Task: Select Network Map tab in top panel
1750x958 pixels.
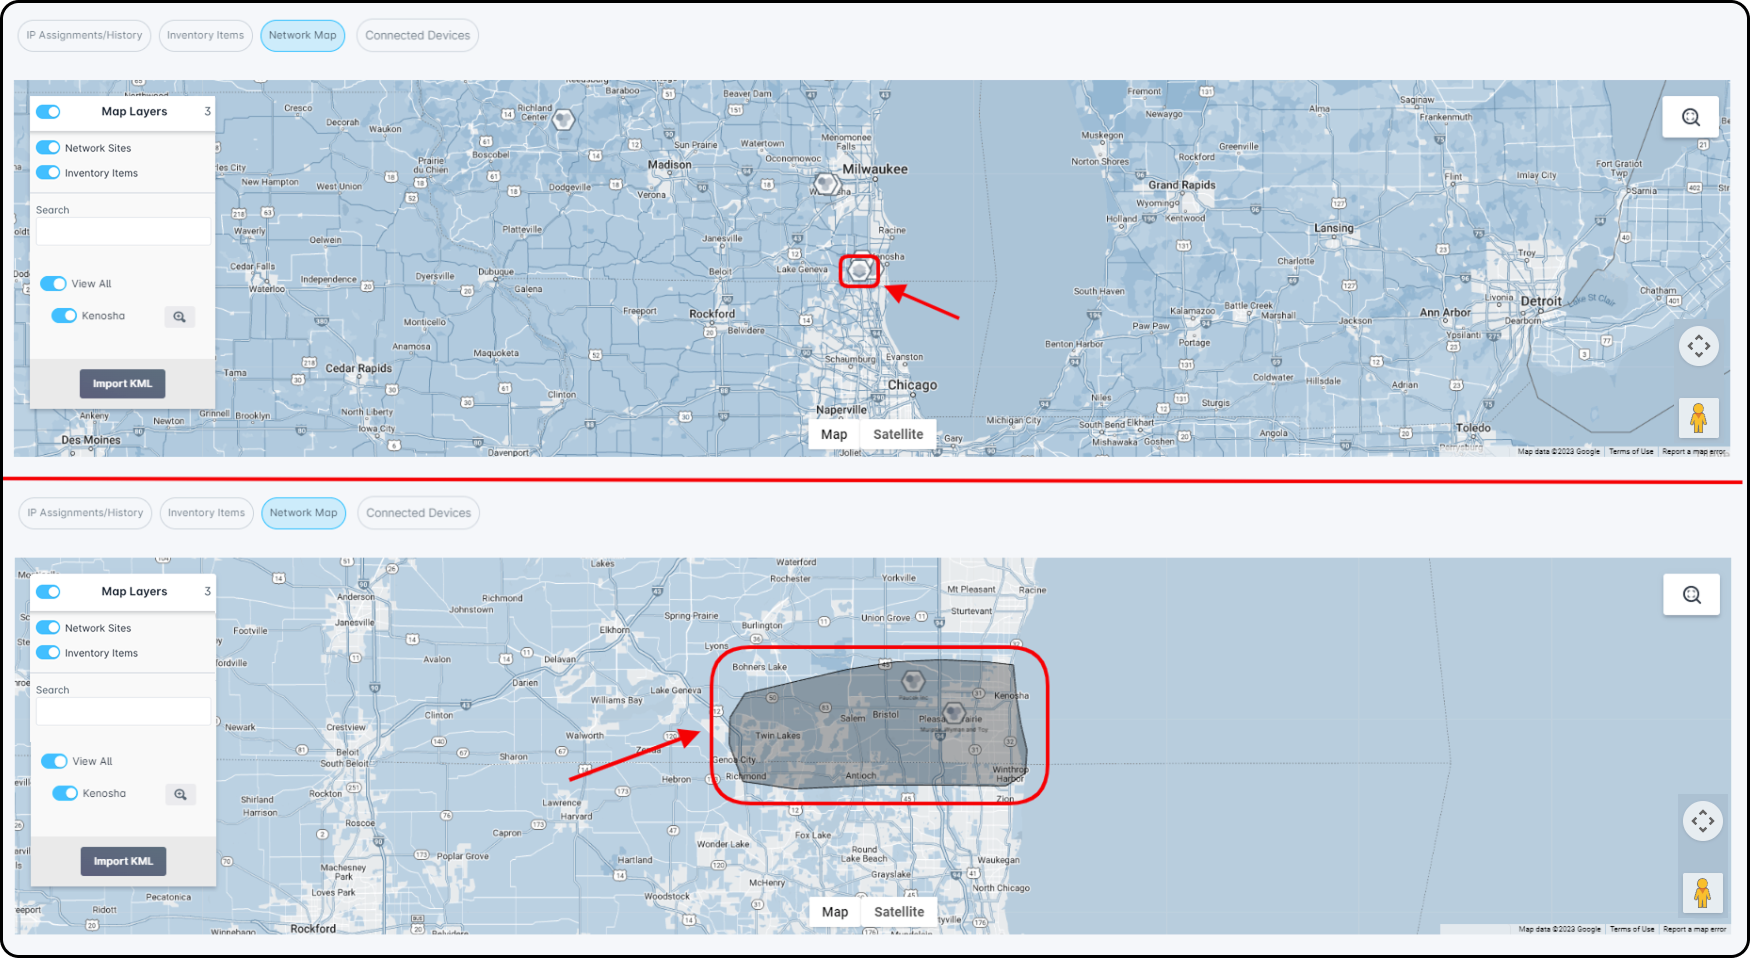Action: [302, 35]
